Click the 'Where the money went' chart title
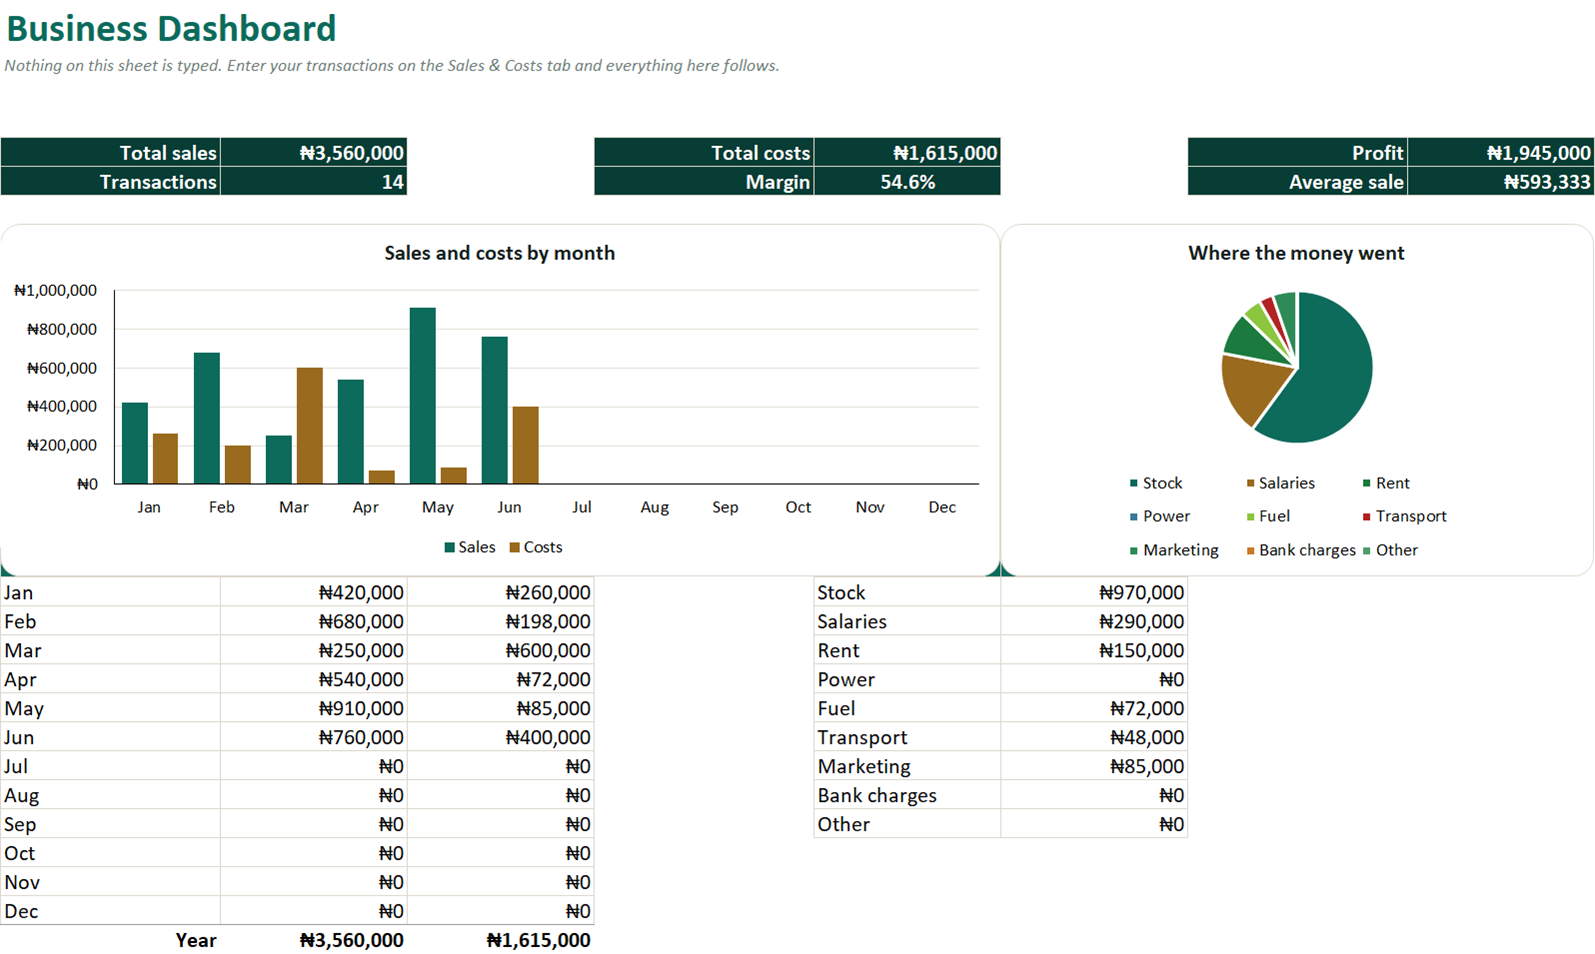 (1296, 253)
